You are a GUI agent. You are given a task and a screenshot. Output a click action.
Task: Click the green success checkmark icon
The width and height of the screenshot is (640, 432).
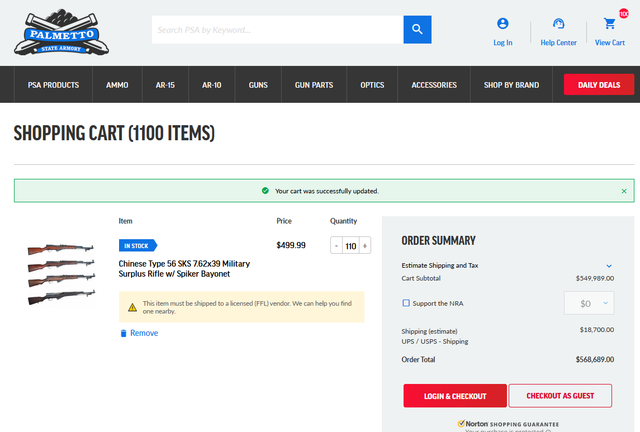point(265,191)
